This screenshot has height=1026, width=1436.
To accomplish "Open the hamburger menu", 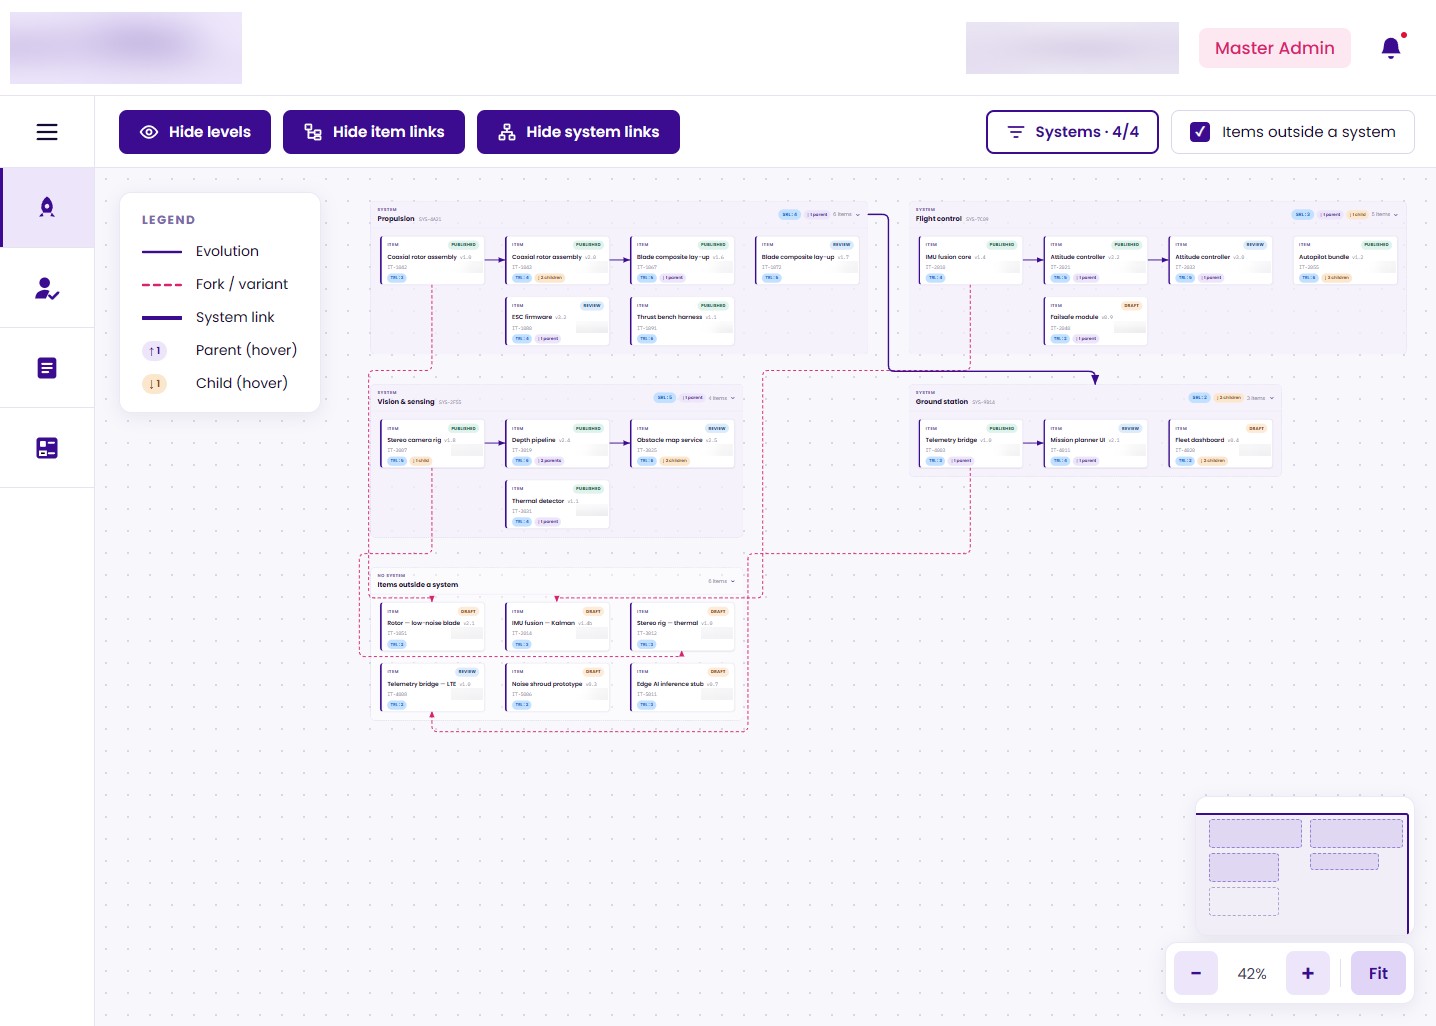I will 47,132.
